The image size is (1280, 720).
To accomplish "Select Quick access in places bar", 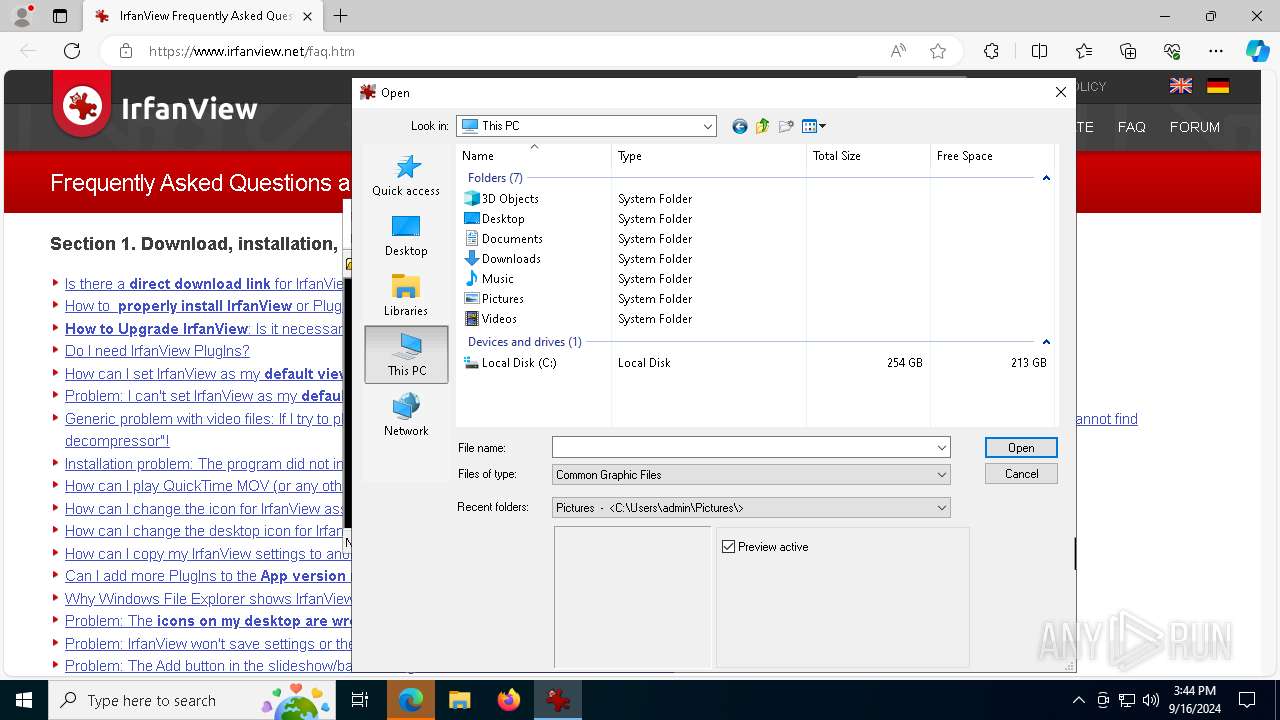I will (406, 176).
